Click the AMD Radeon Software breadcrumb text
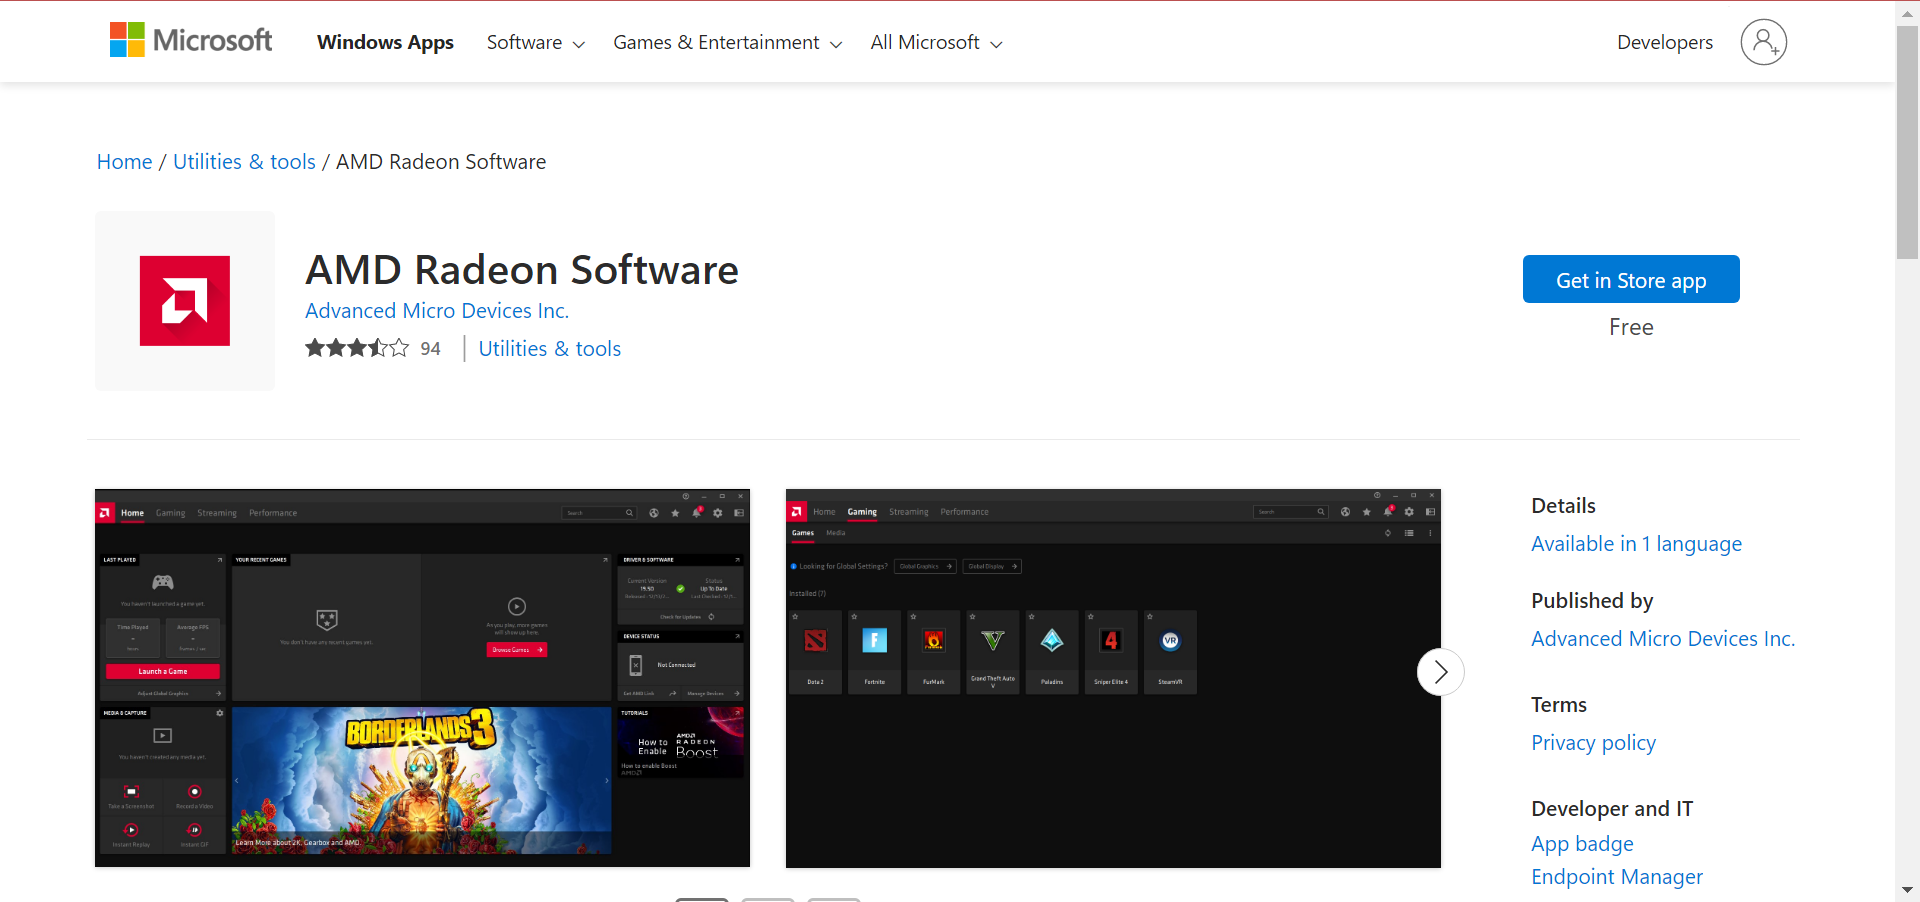The width and height of the screenshot is (1920, 902). tap(441, 162)
